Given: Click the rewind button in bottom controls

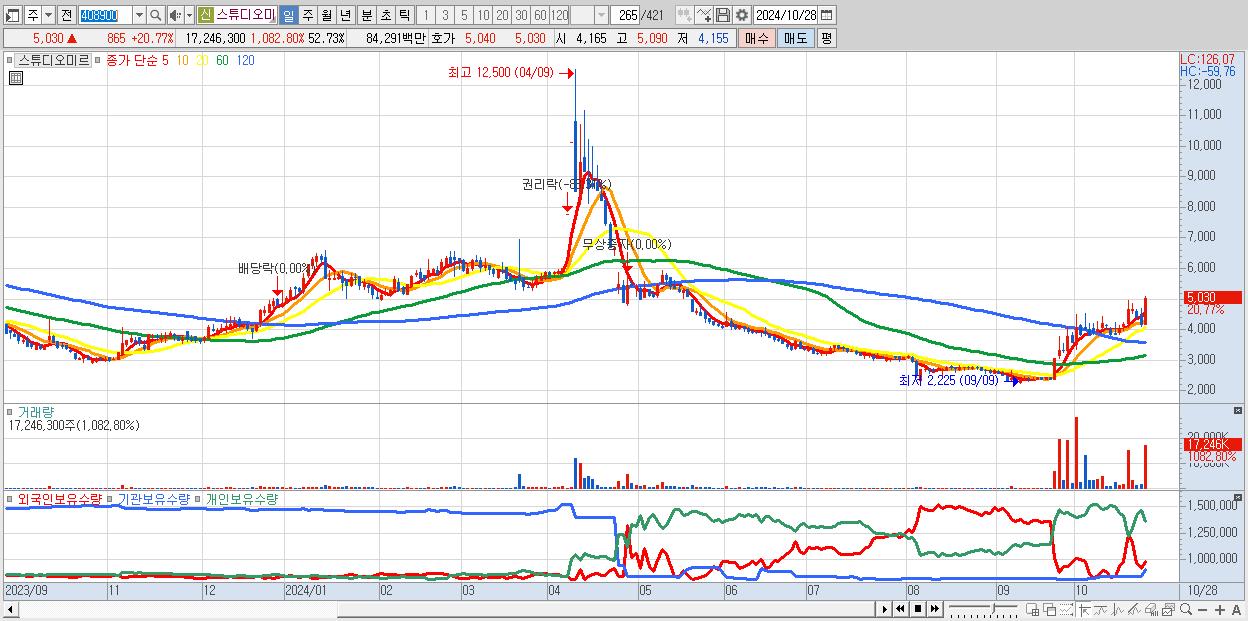Looking at the screenshot, I should tap(900, 608).
